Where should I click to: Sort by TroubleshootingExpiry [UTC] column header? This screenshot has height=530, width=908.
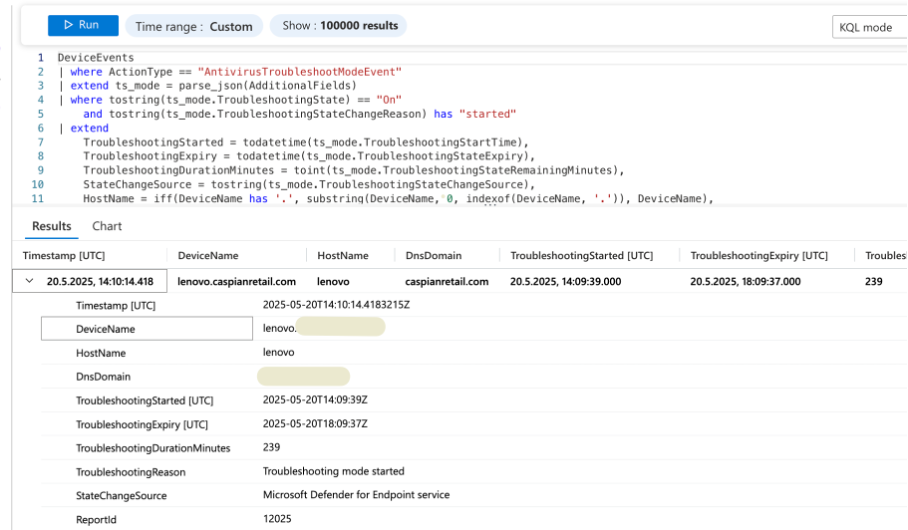click(759, 255)
